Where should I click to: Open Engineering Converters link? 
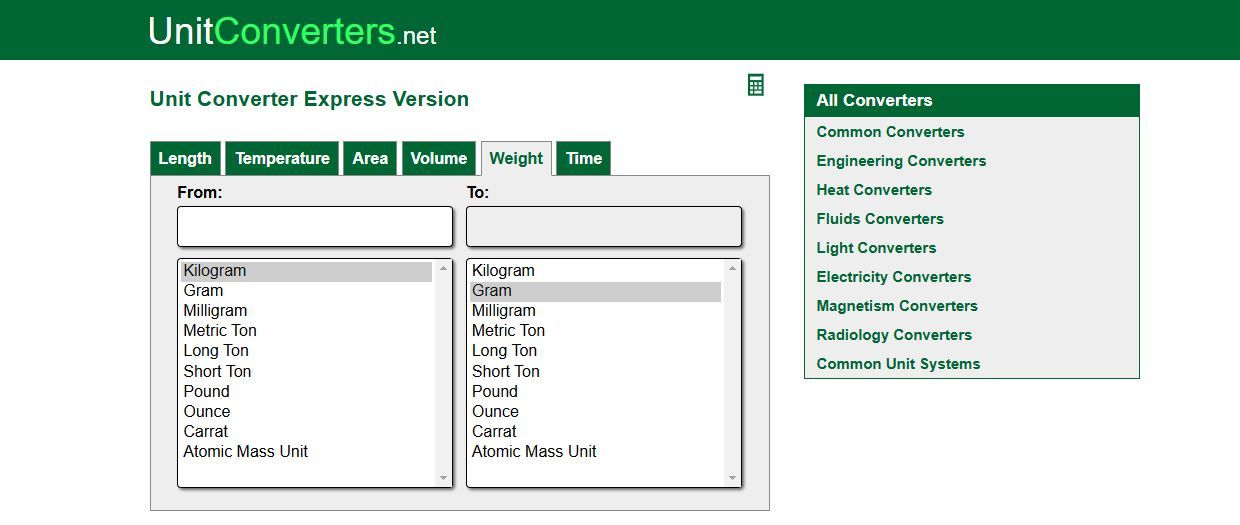click(901, 161)
